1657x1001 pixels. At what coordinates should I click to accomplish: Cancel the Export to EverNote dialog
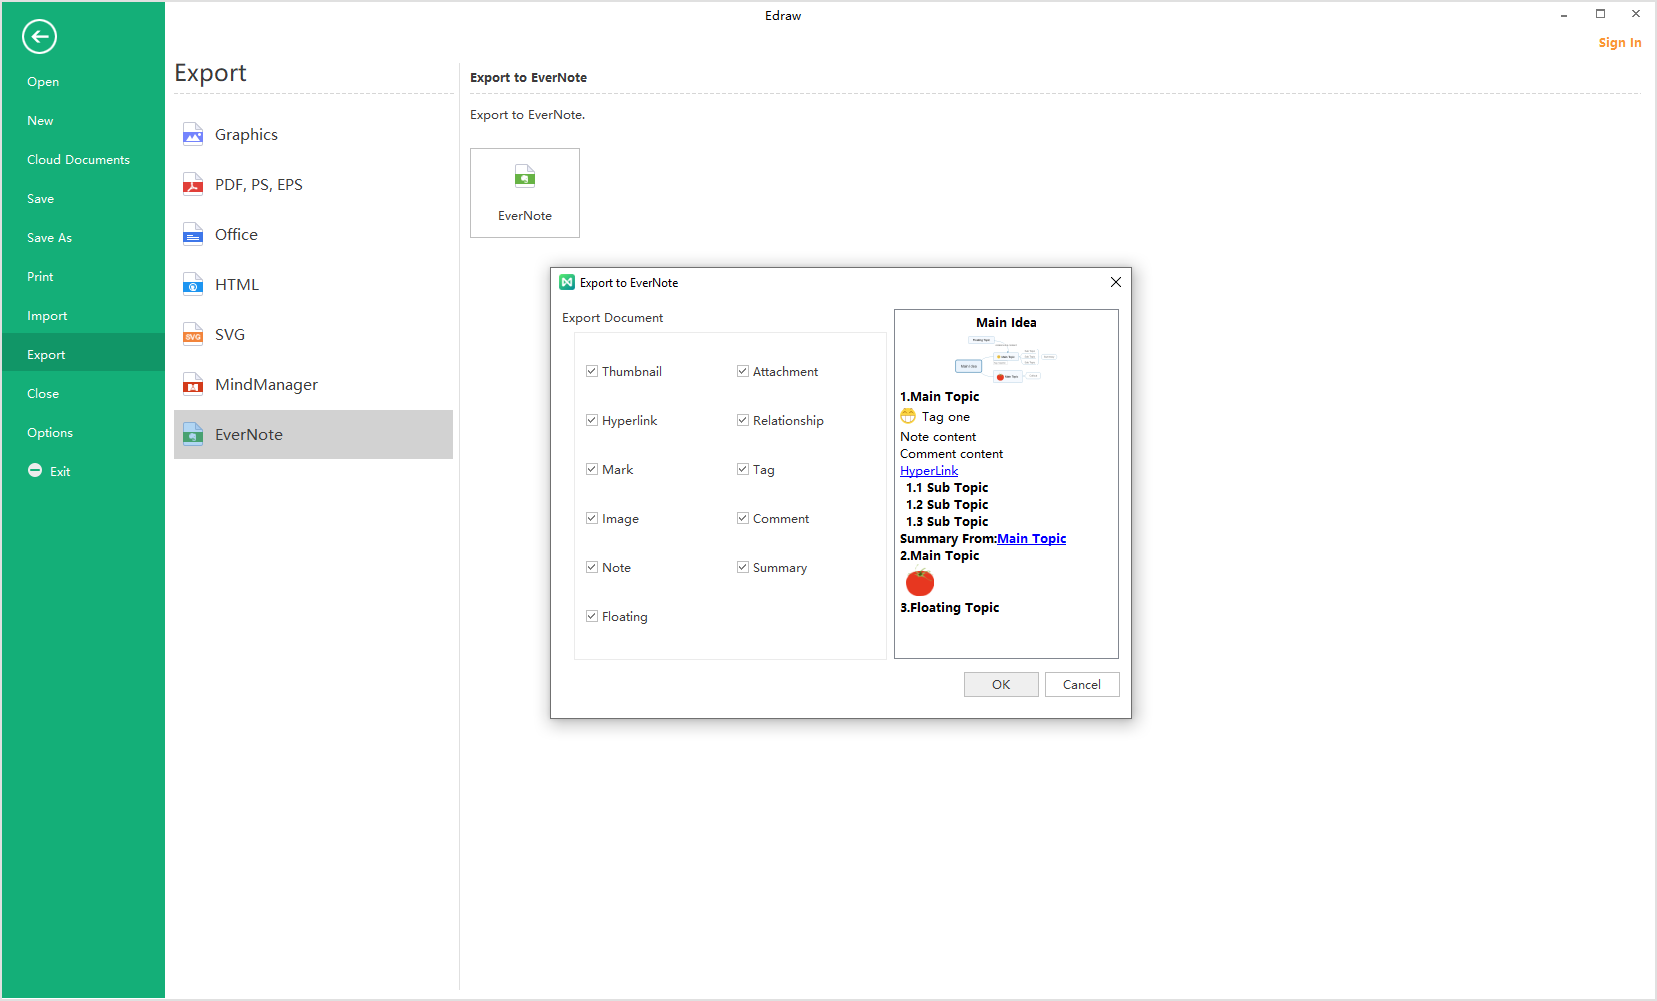1081,684
